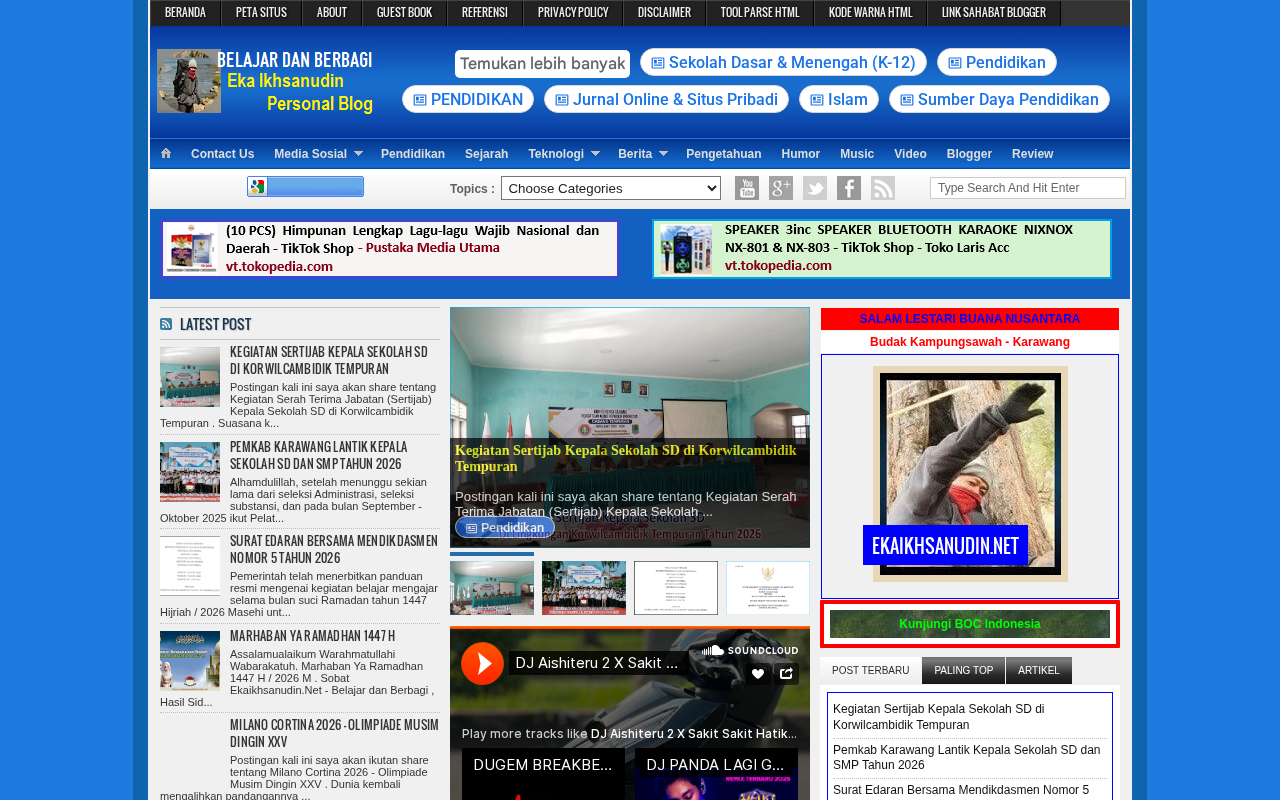Select the second slider thumbnail of the group photo
This screenshot has height=800, width=1280.
coord(584,588)
